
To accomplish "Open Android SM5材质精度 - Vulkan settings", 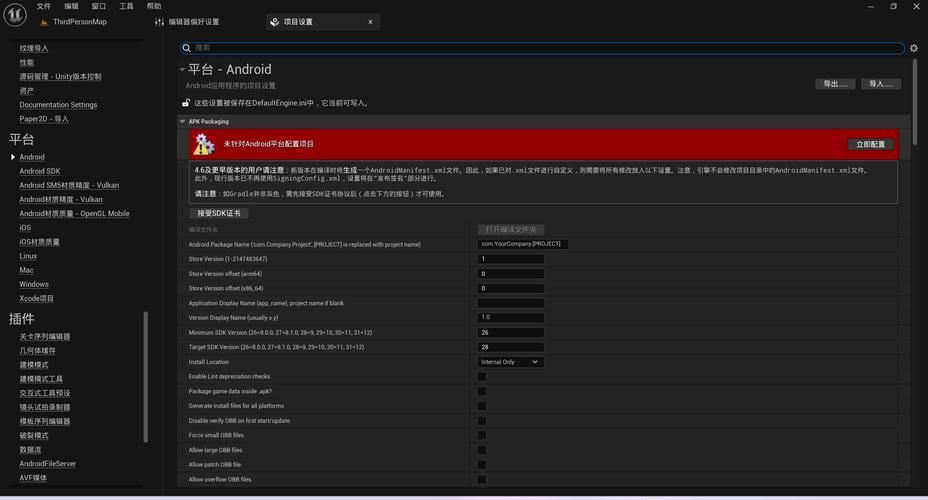I will [x=69, y=185].
